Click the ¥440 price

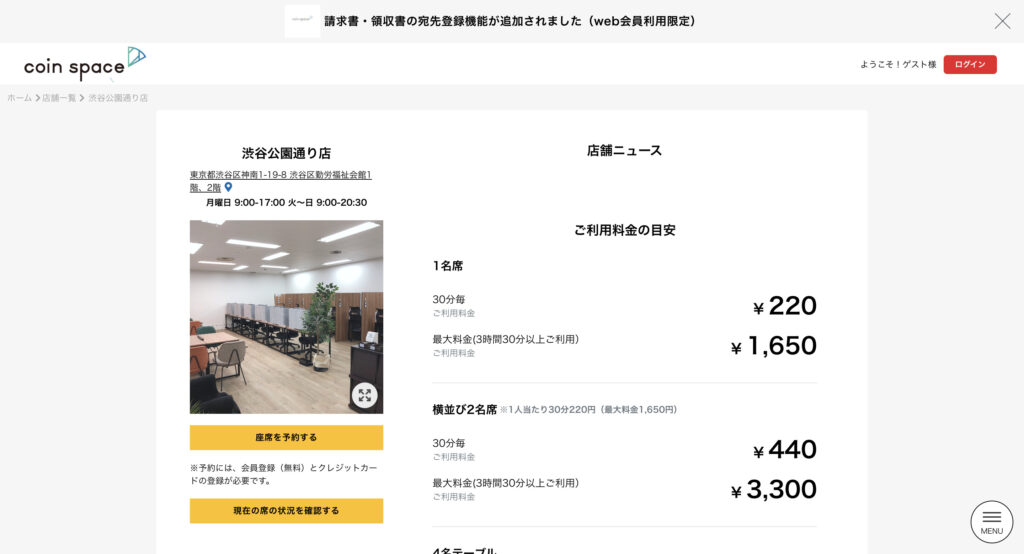click(x=784, y=449)
